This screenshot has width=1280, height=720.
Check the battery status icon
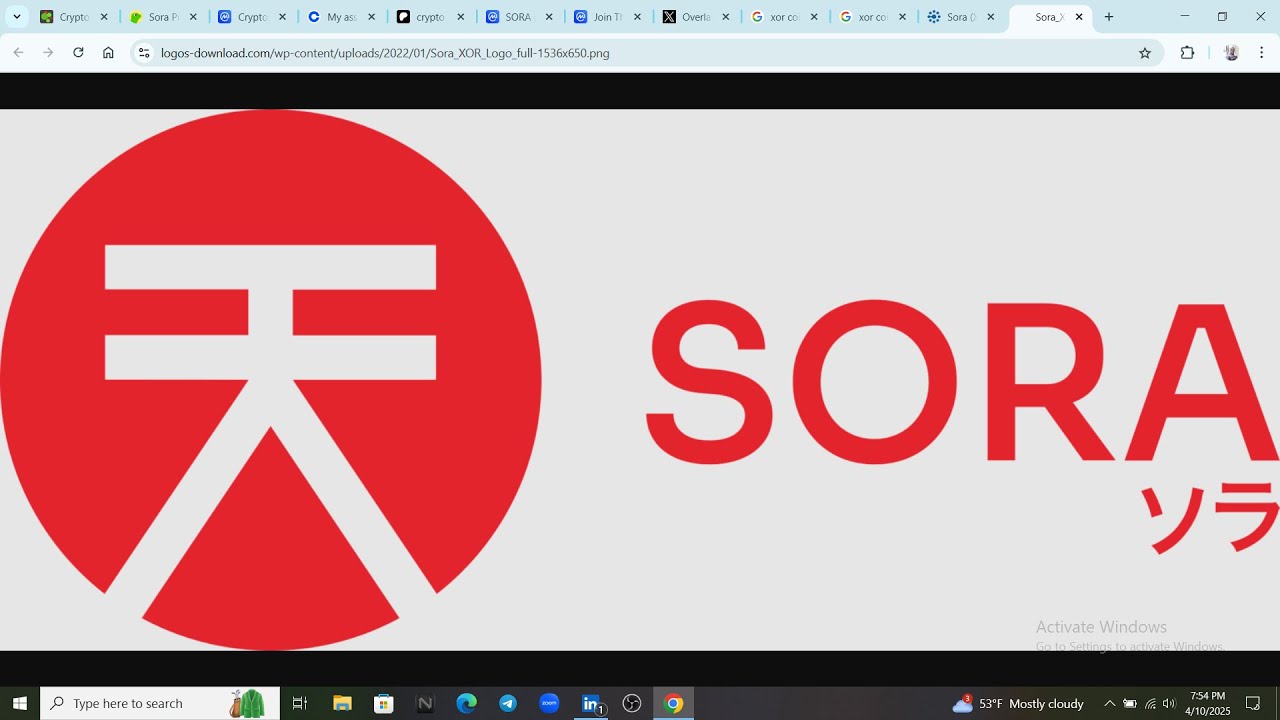[x=1130, y=703]
